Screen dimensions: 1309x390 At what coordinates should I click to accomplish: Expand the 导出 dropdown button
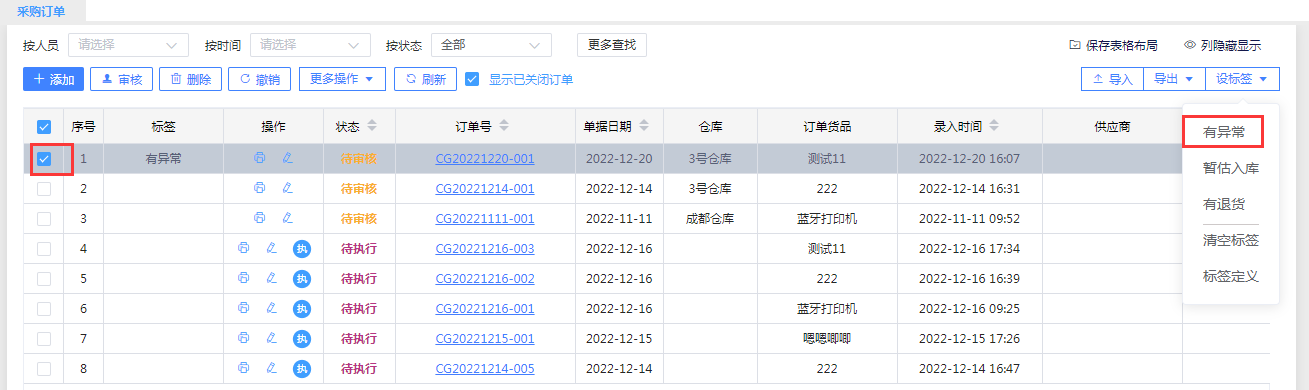point(1174,79)
